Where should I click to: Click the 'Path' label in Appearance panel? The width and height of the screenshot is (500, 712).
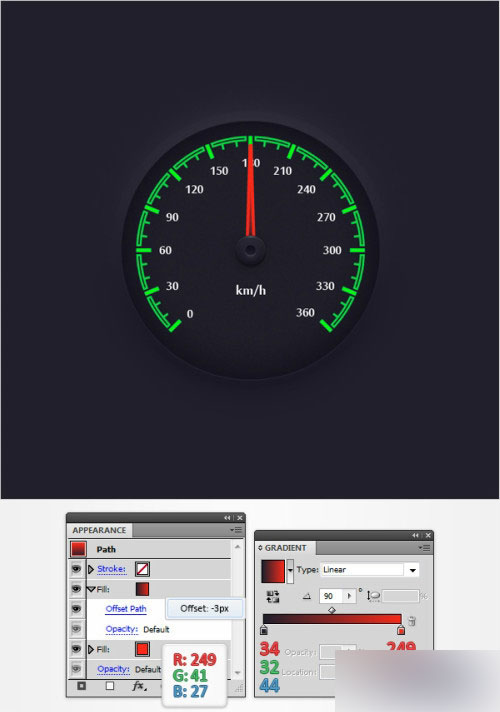[x=106, y=549]
